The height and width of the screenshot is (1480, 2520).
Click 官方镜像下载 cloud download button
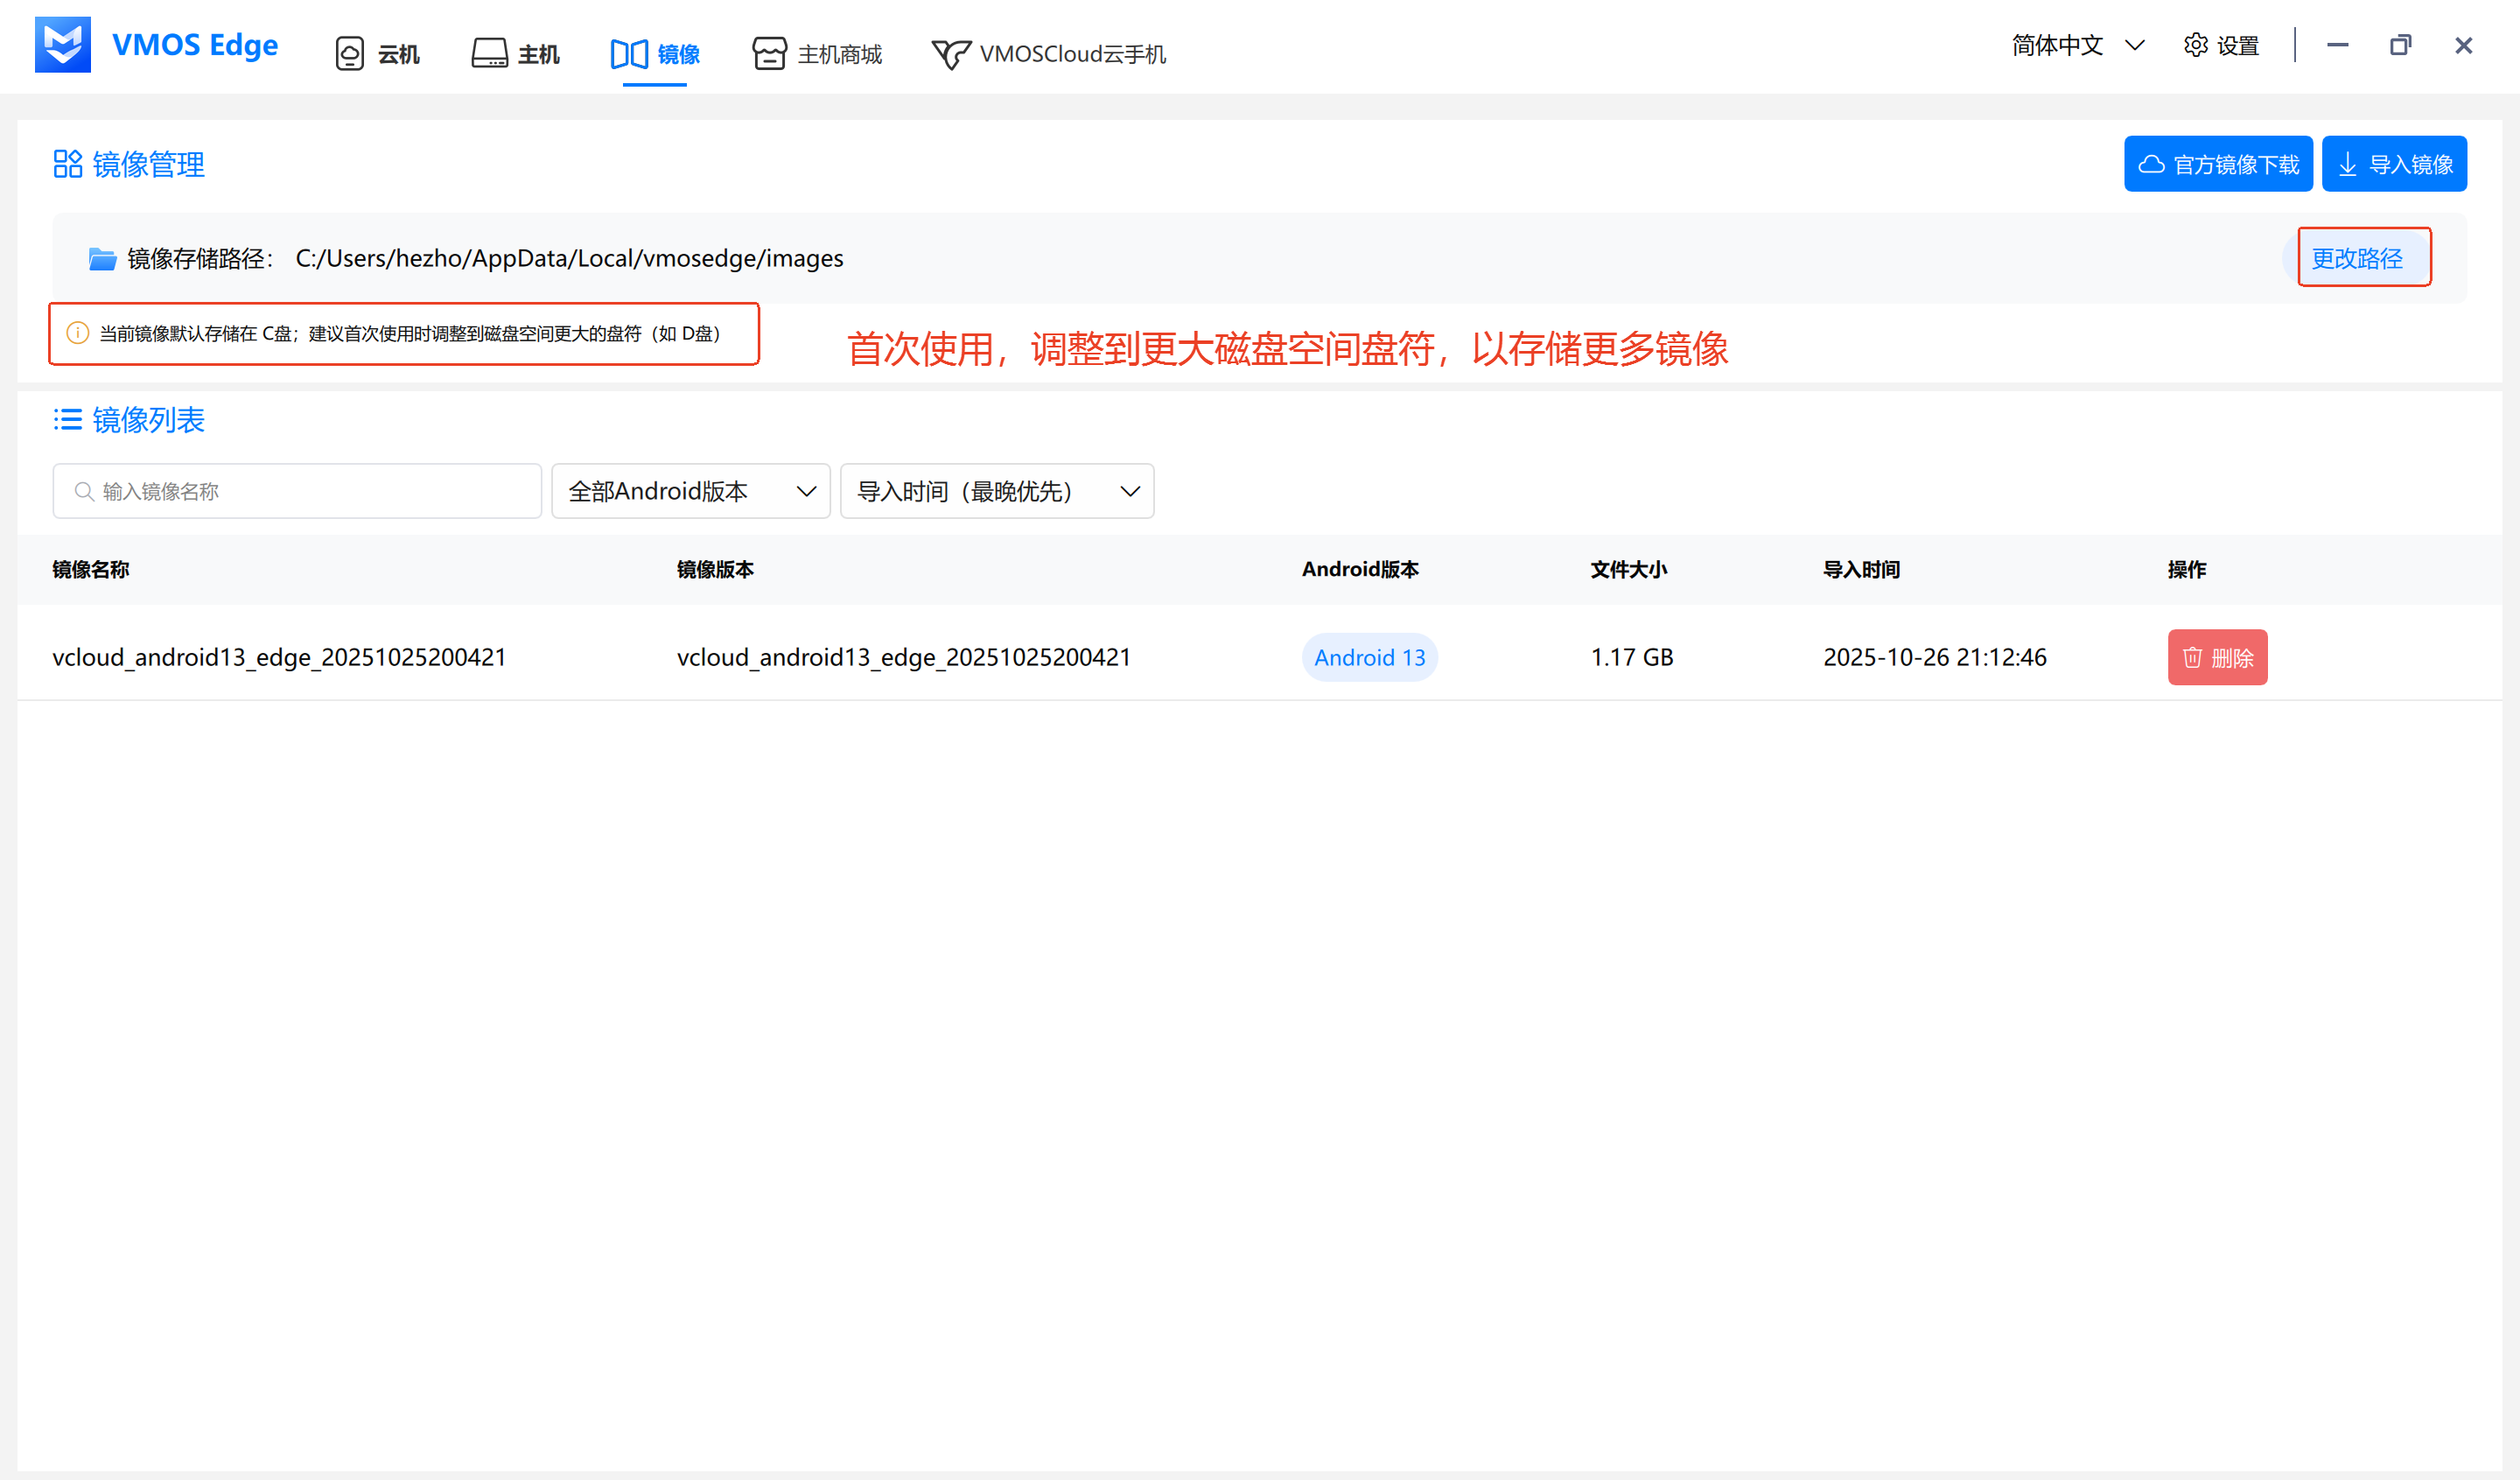(2217, 164)
